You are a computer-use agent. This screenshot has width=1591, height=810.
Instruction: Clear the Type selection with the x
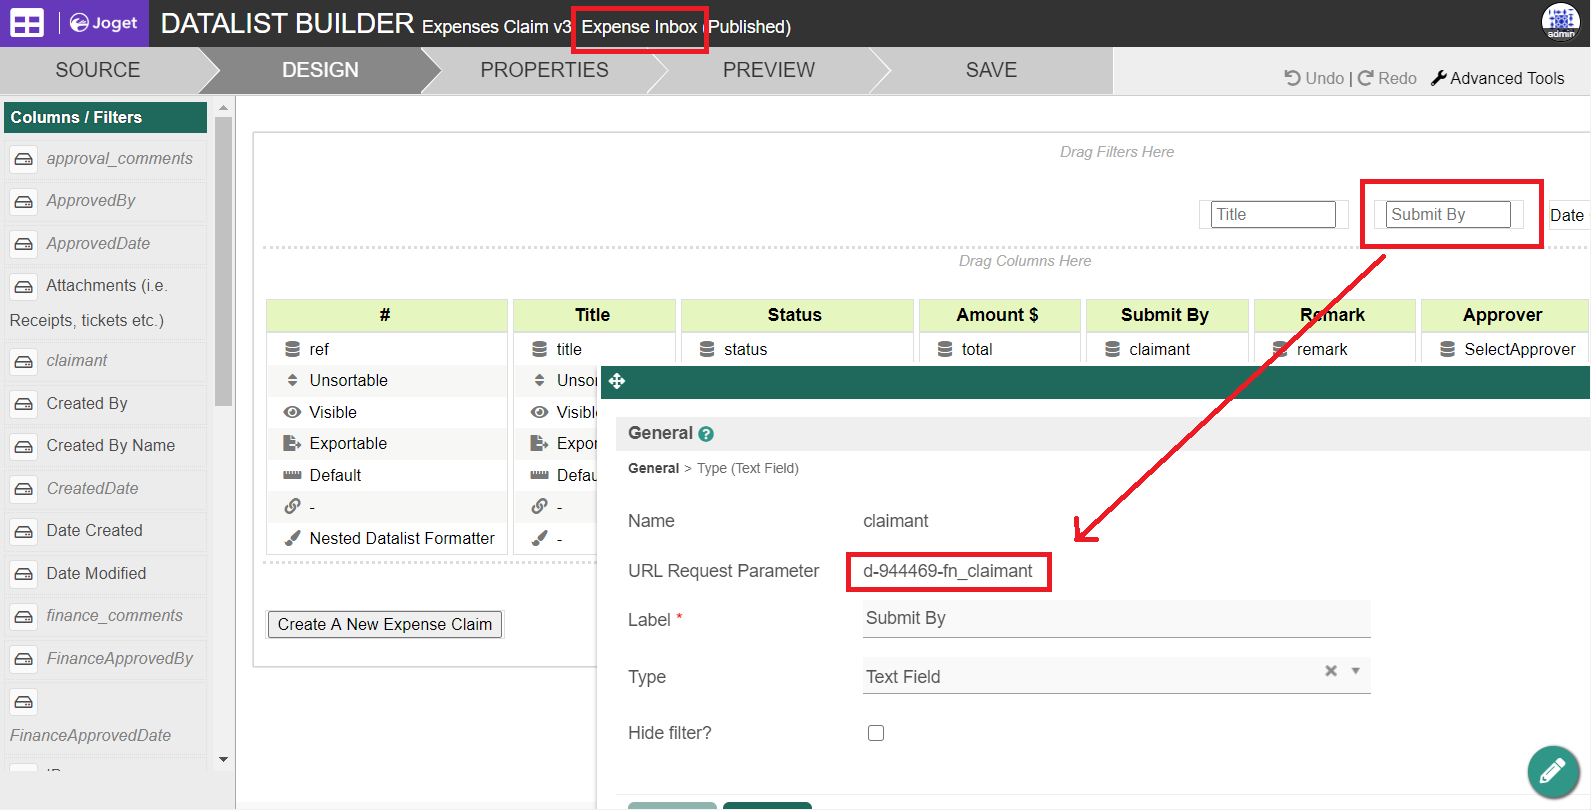tap(1331, 671)
